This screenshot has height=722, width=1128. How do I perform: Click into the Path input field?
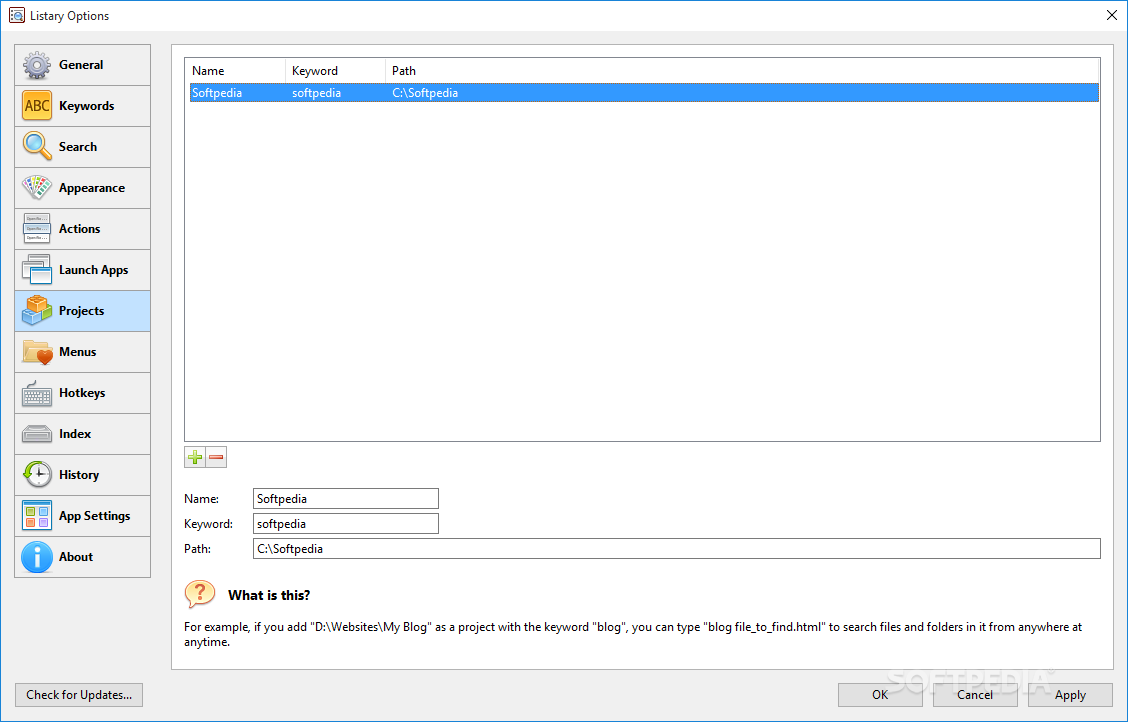coord(677,549)
